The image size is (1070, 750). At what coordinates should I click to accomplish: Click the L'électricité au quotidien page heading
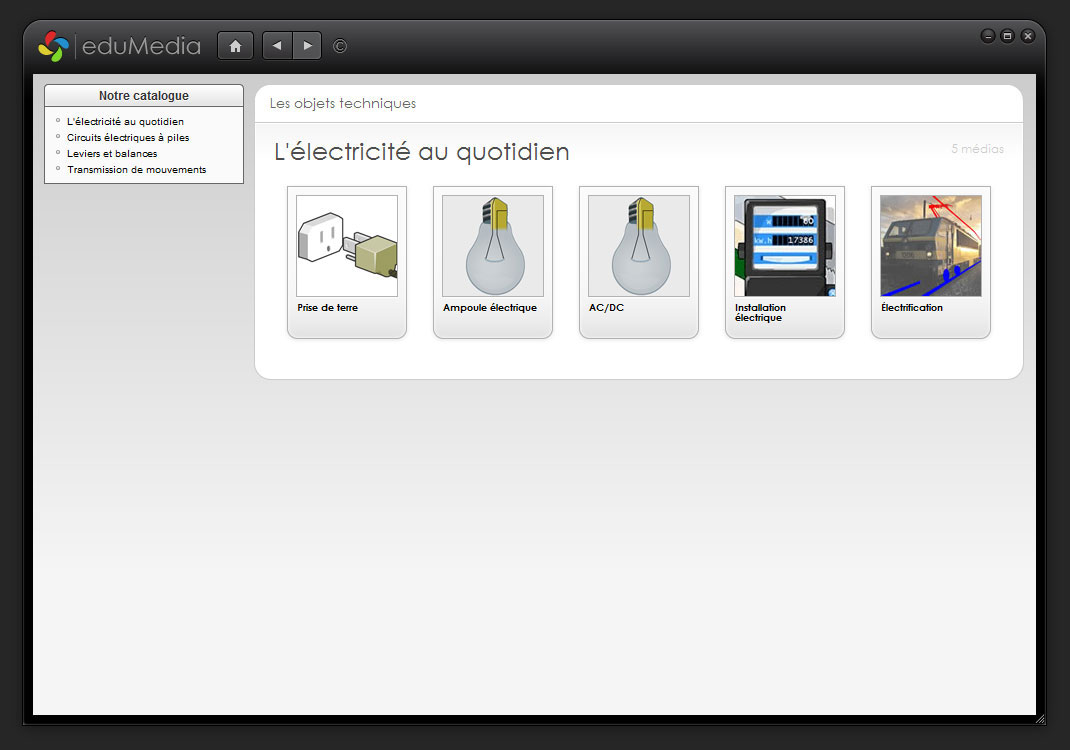(421, 152)
